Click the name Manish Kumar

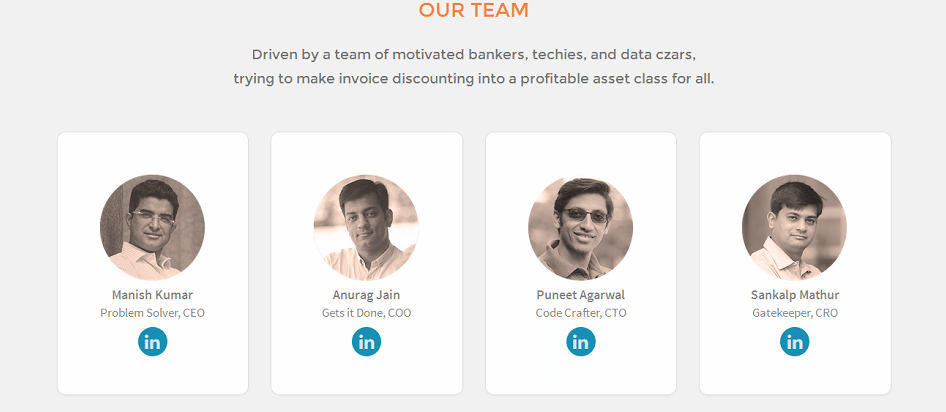[152, 295]
